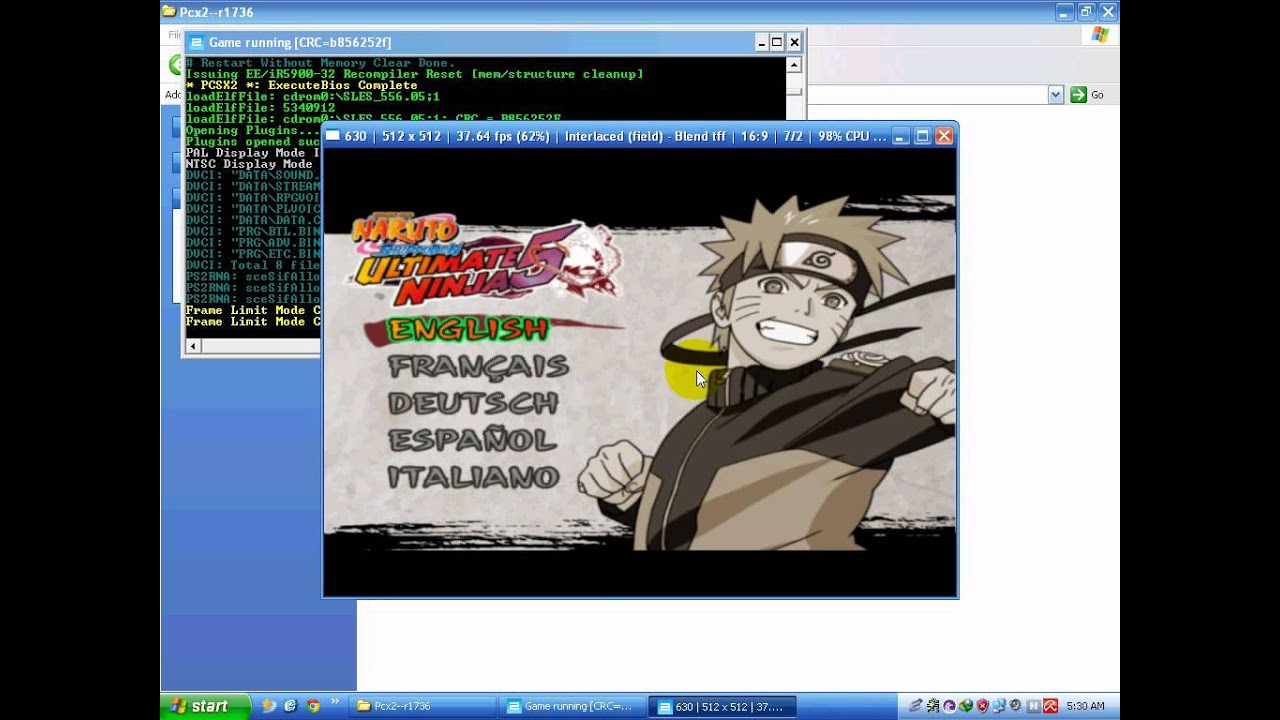Click the gray N tray icon
Screen dimensions: 1280x720
[x=1034, y=706]
